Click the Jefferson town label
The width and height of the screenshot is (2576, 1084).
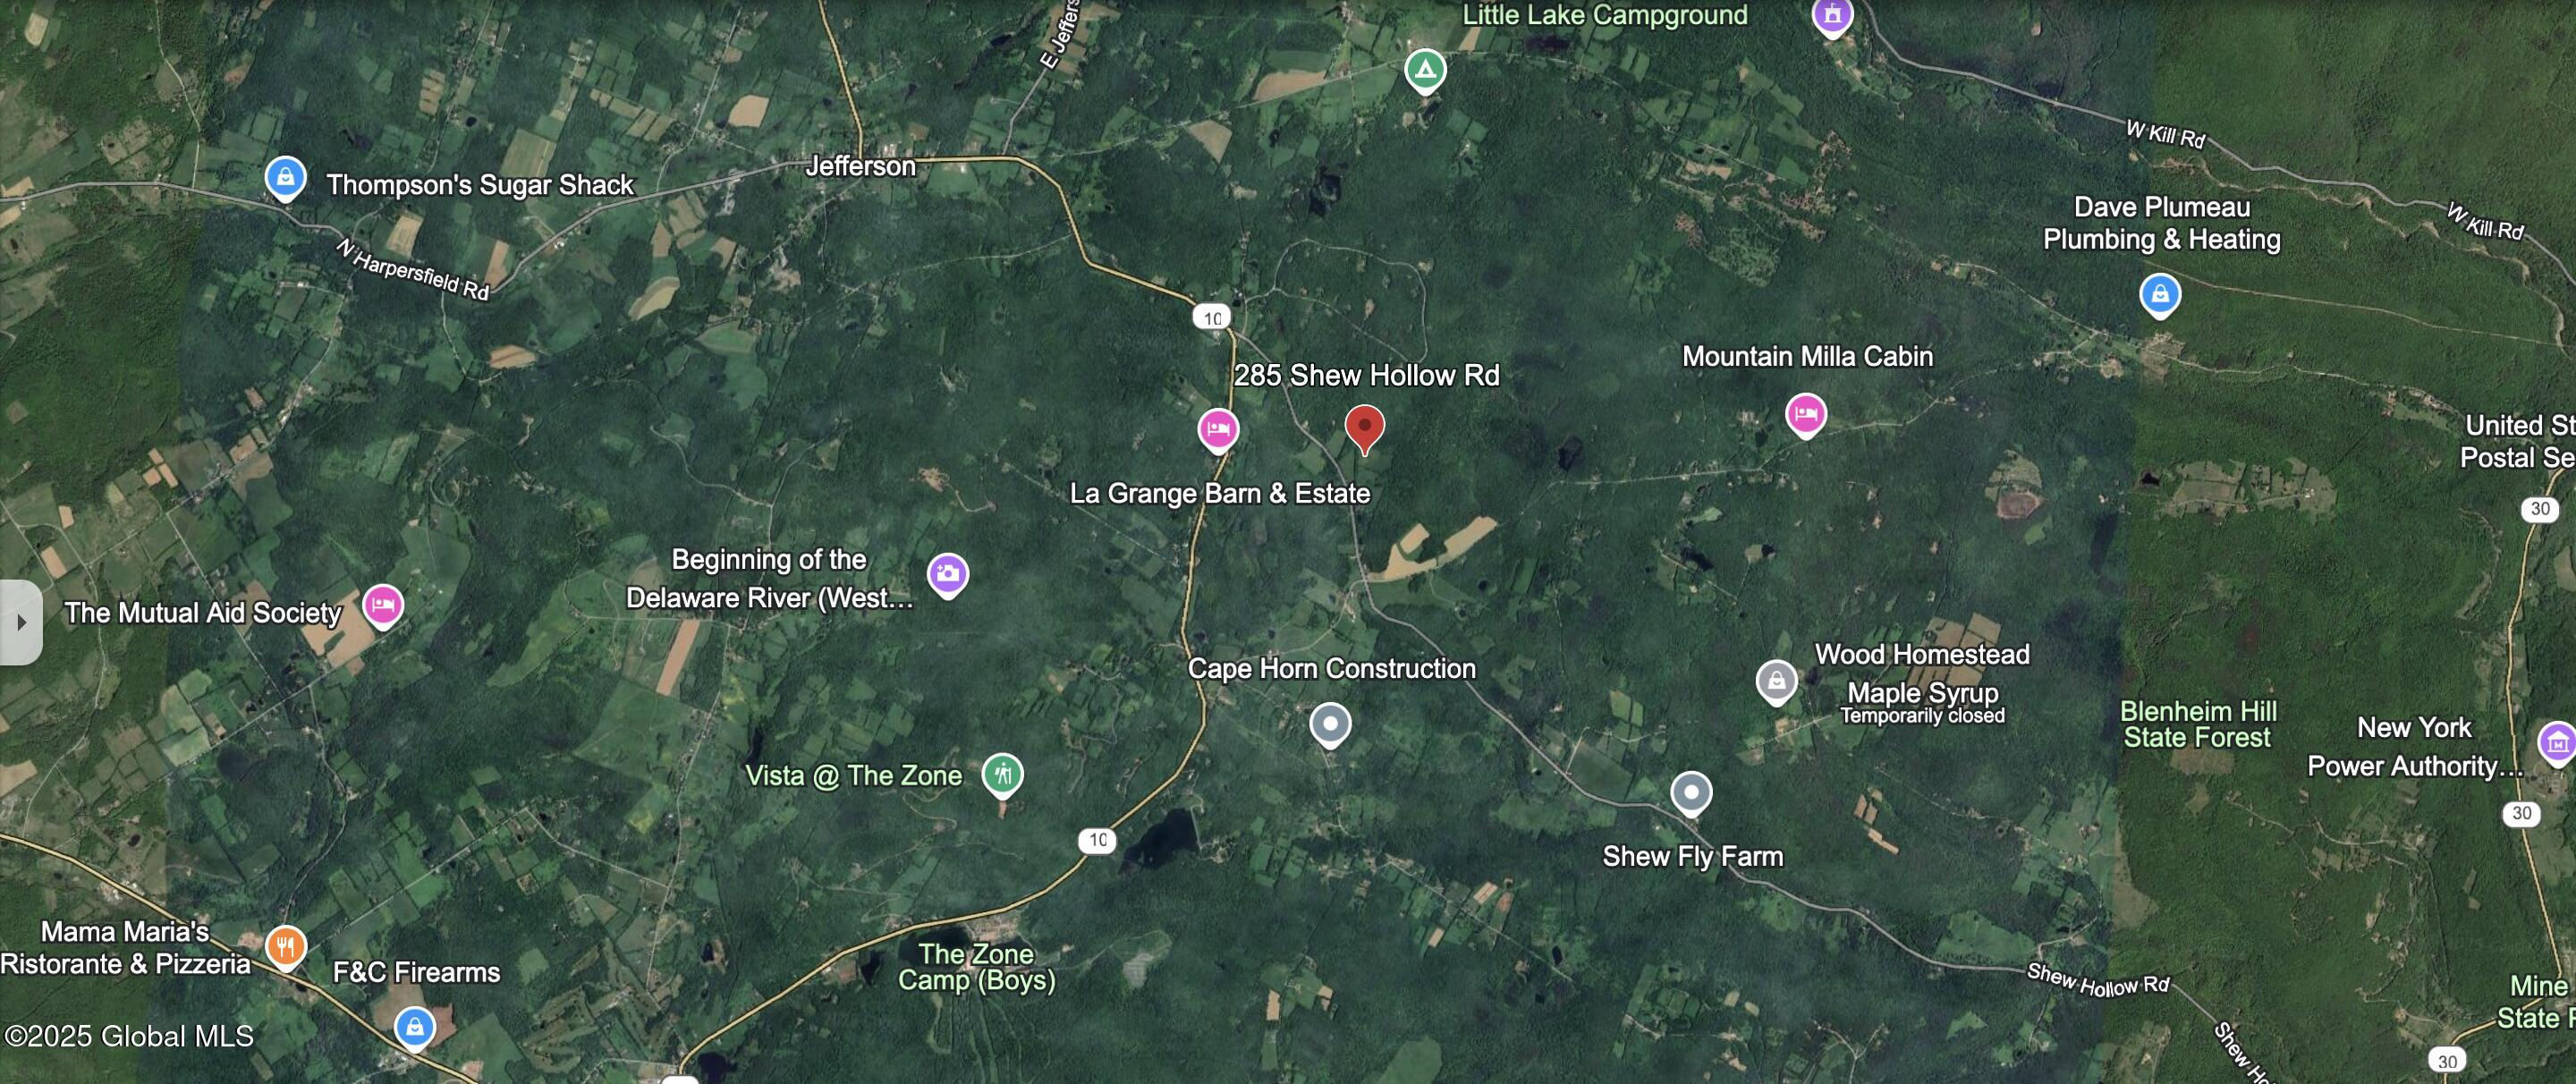(861, 166)
